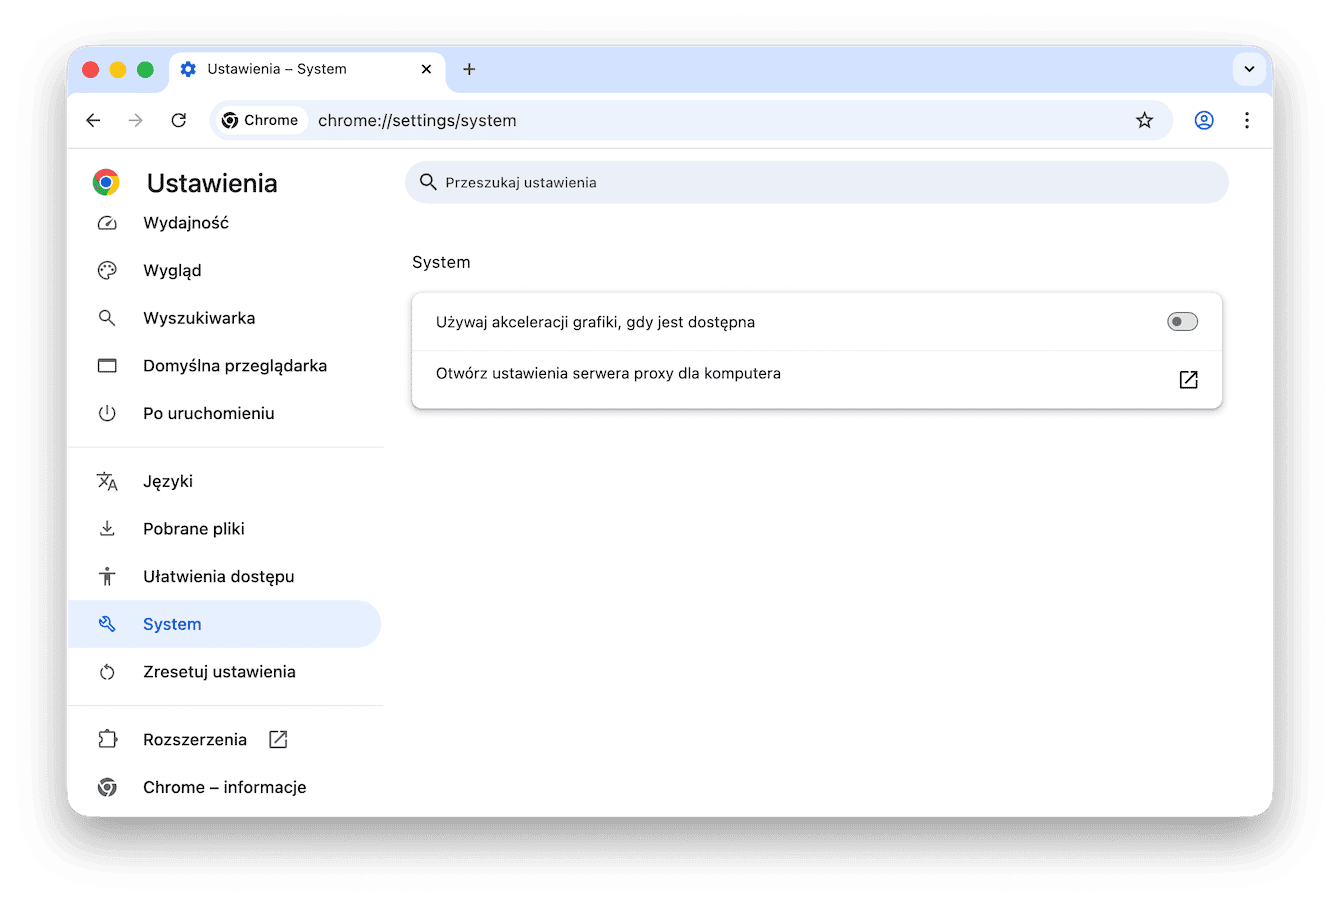Image resolution: width=1340 pixels, height=905 pixels.
Task: Open the user profile icon
Action: [1204, 120]
